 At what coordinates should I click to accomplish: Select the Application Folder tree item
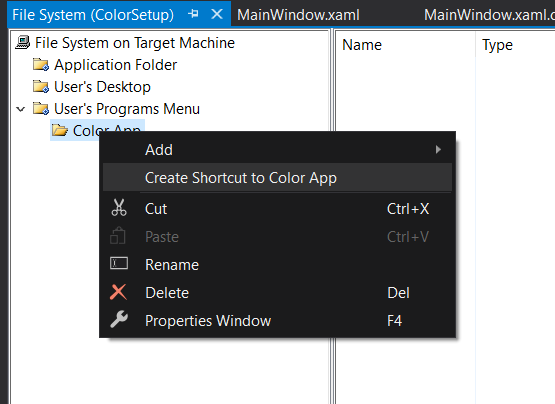pos(115,65)
